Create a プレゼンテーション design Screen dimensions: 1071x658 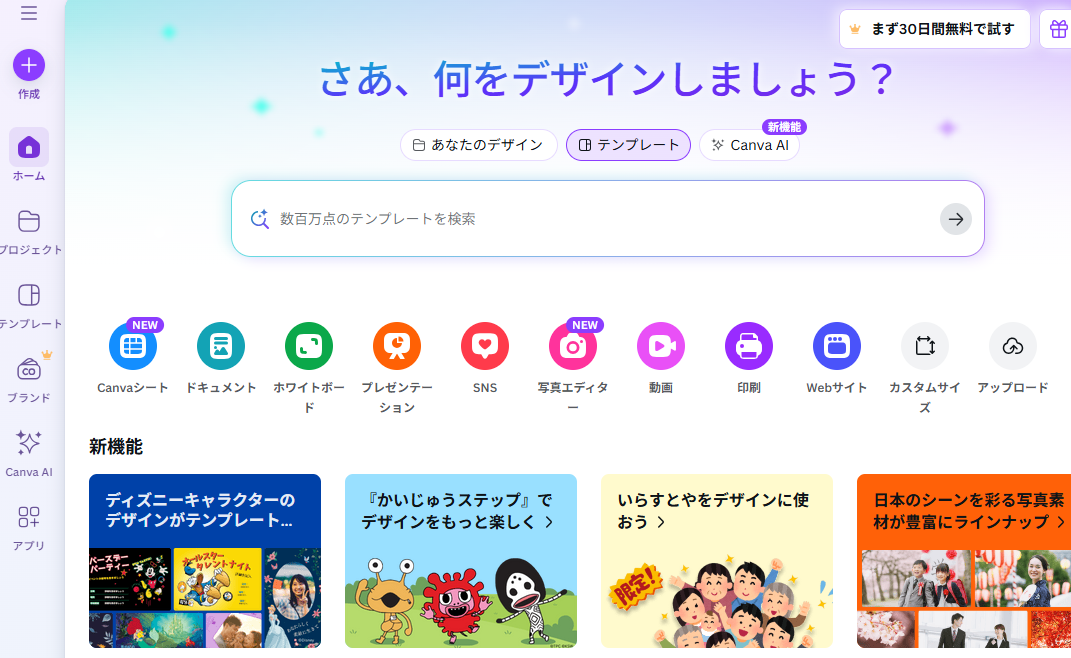pos(397,346)
